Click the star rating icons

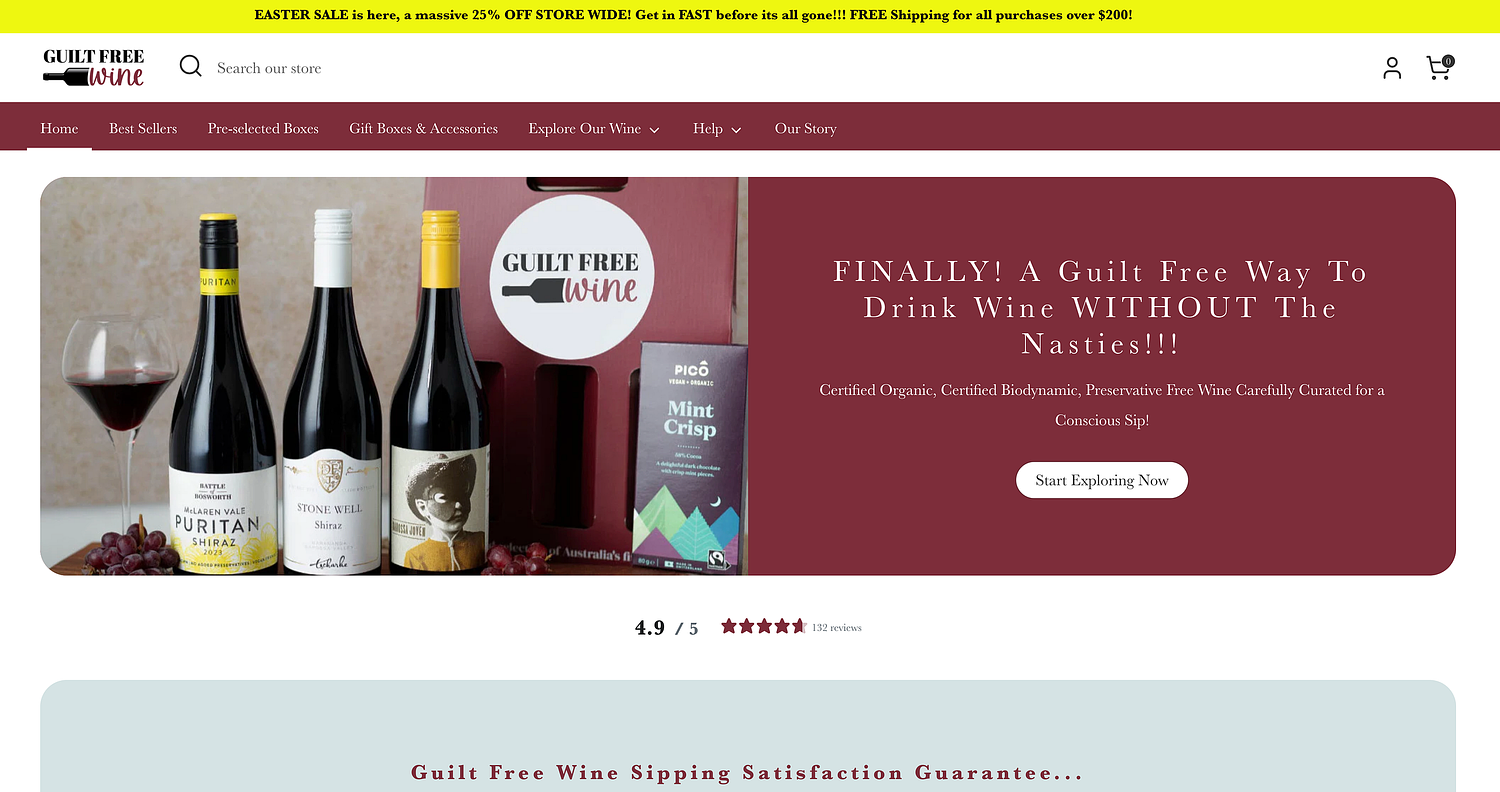(763, 627)
